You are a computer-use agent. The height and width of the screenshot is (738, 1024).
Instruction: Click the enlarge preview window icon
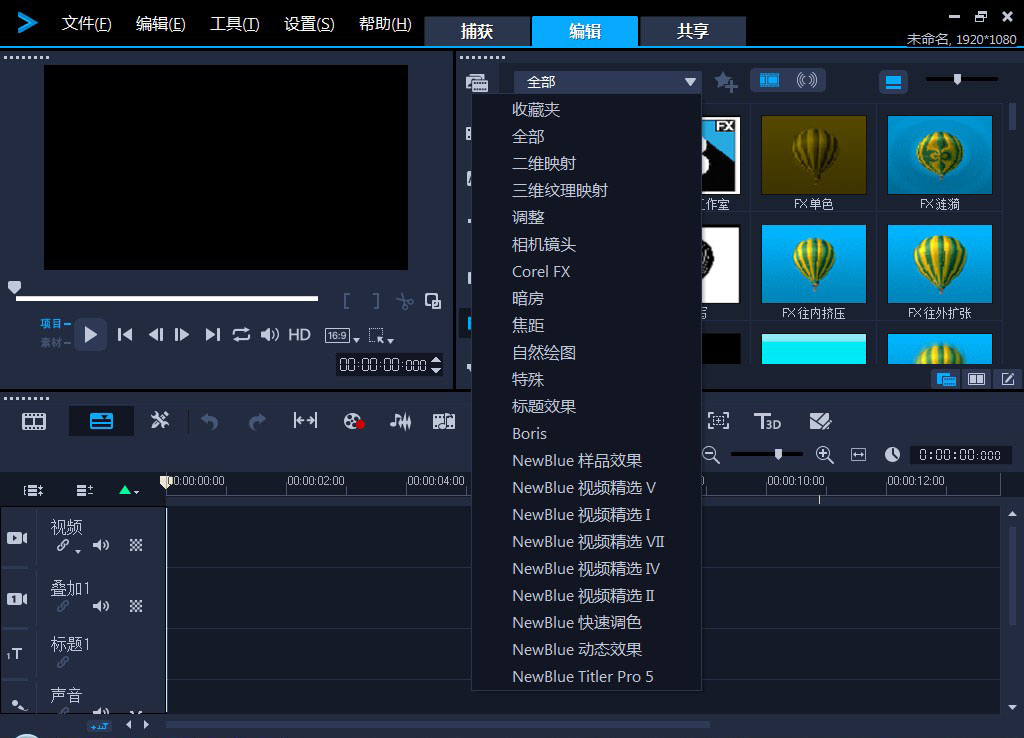coord(433,301)
